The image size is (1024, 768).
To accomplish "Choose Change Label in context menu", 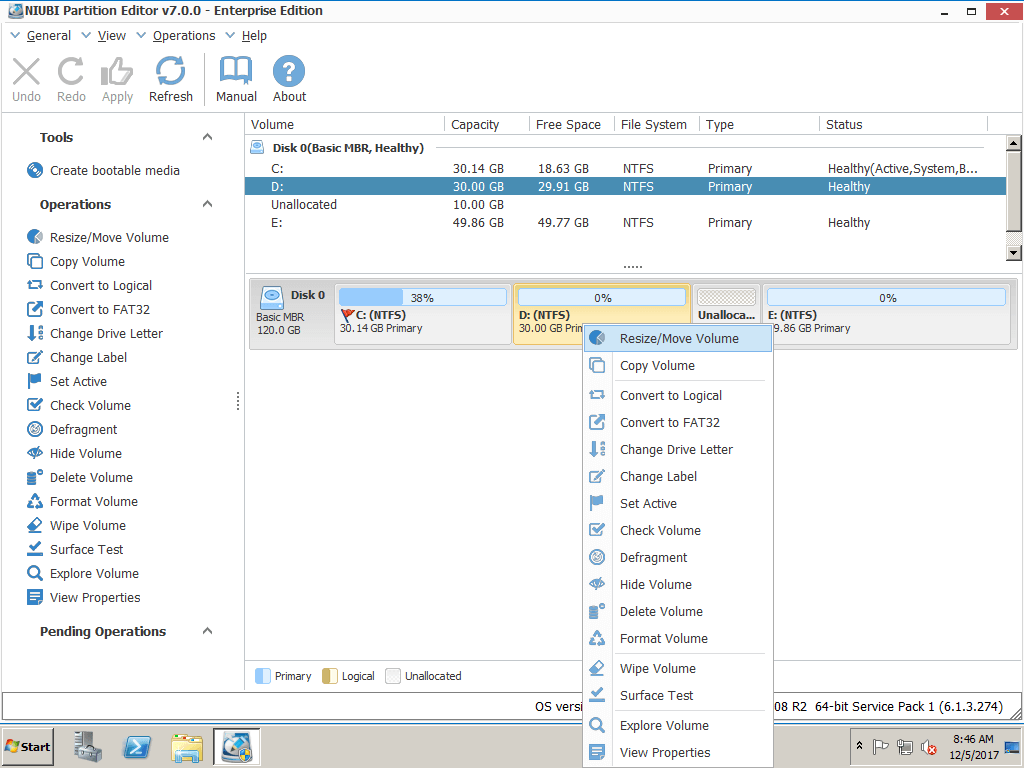I will click(678, 477).
